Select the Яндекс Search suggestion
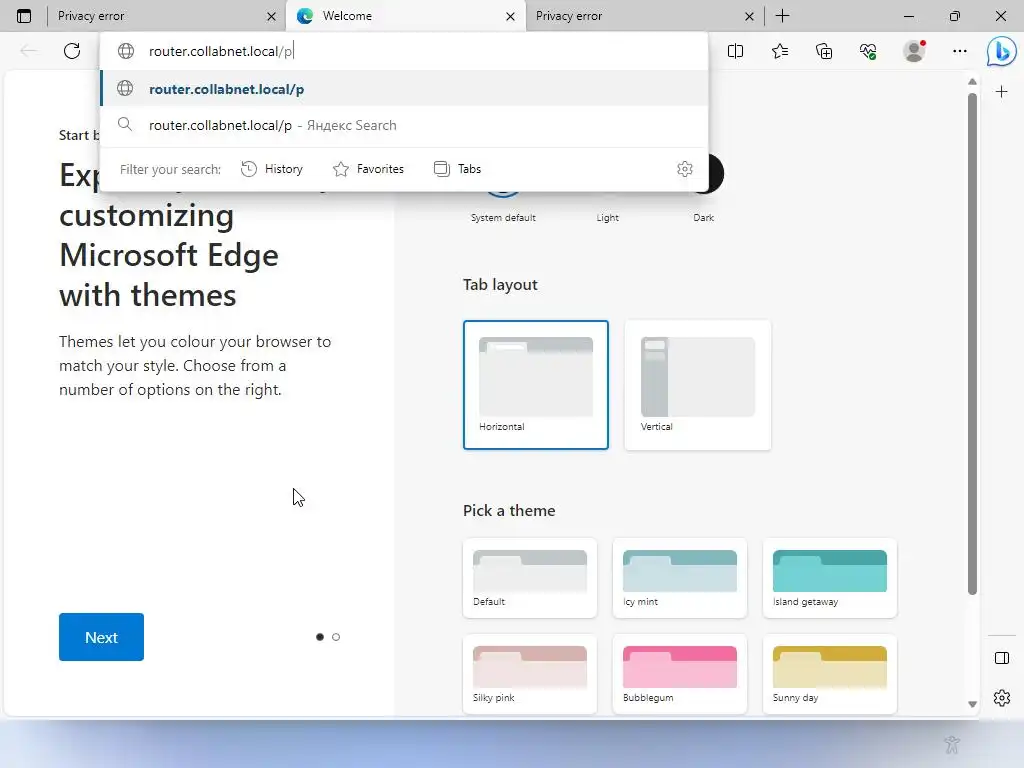The image size is (1024, 768). coord(404,125)
